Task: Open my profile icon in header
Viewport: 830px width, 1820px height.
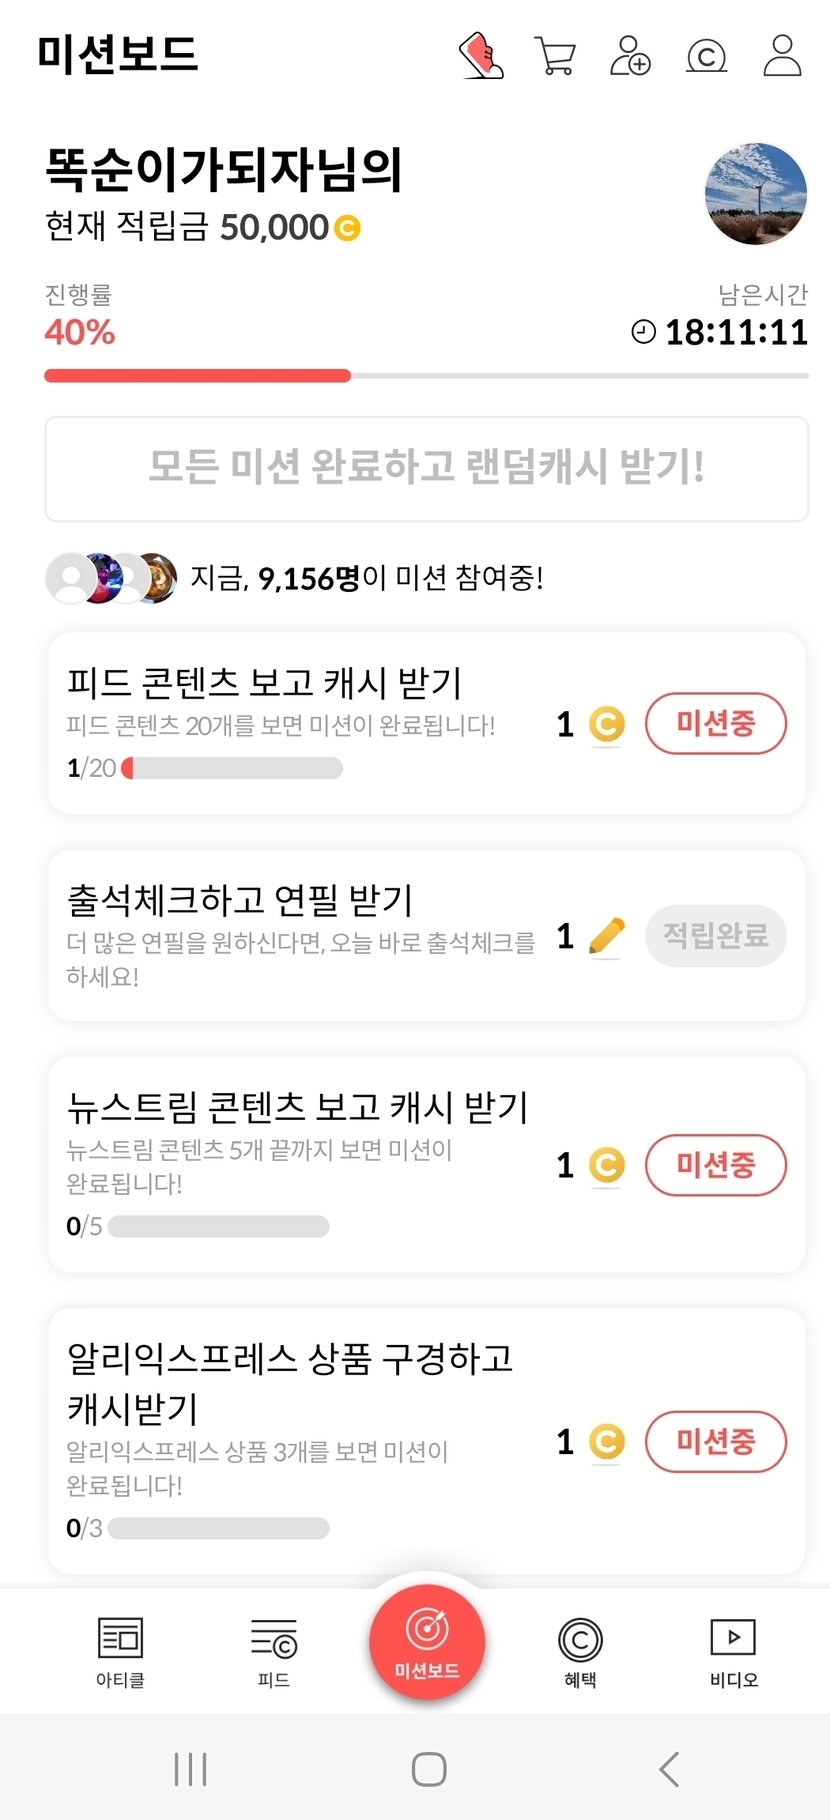Action: tap(782, 56)
